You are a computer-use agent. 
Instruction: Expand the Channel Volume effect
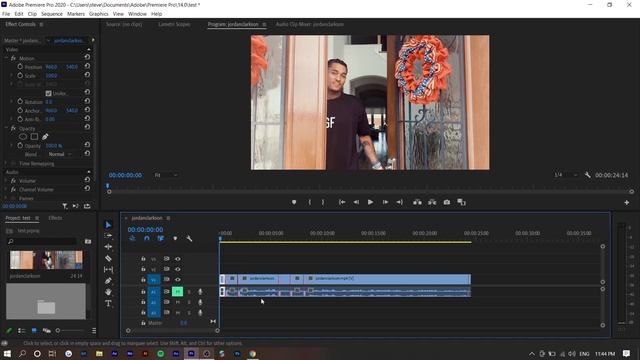(x=7, y=189)
